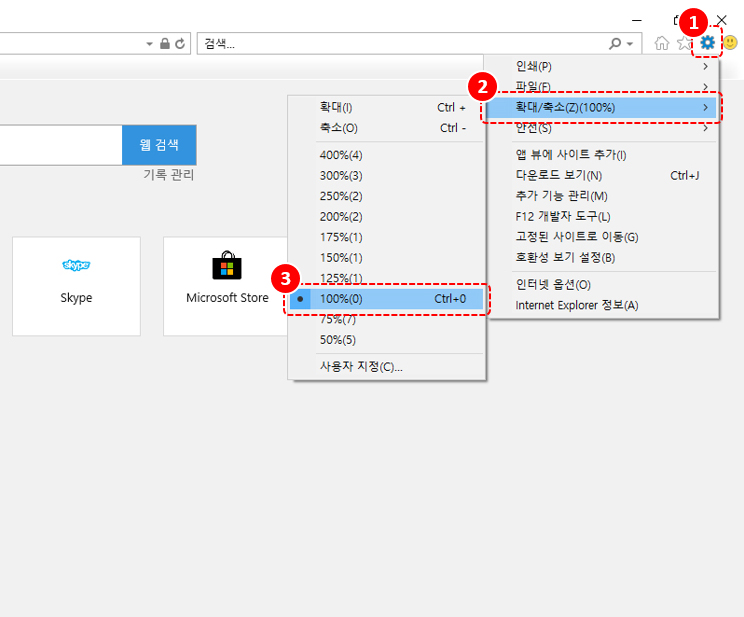Open the Skype tile
The width and height of the screenshot is (744, 617).
(76, 286)
